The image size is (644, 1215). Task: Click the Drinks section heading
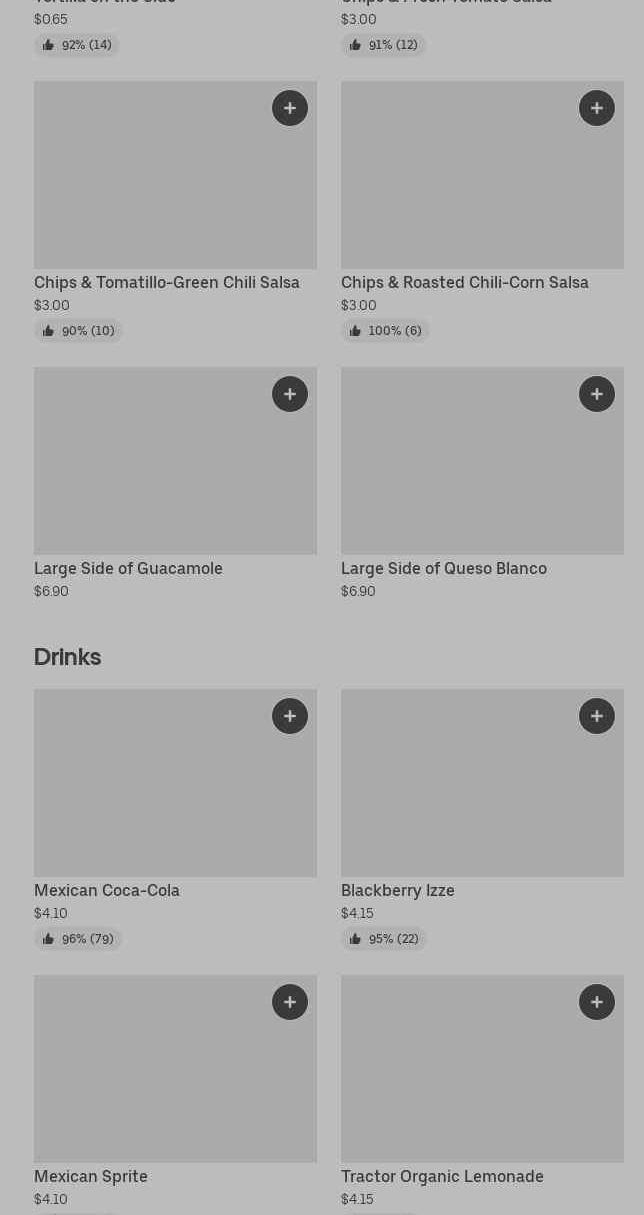pyautogui.click(x=67, y=656)
